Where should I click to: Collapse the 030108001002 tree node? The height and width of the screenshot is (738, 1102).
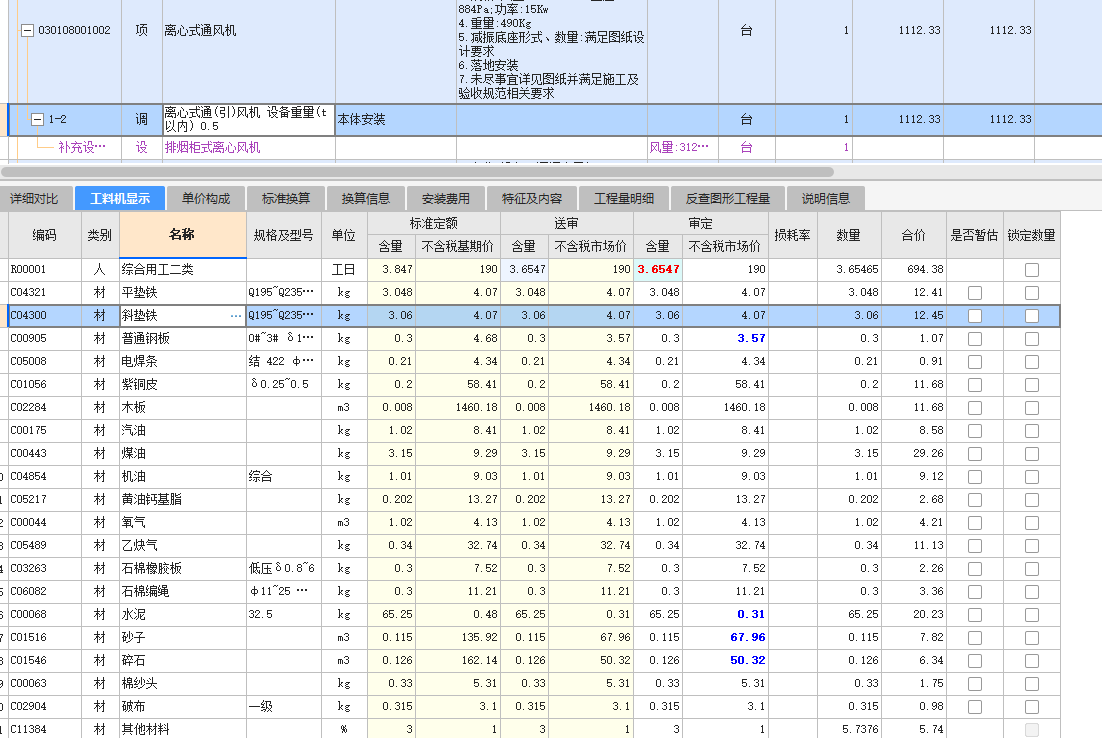click(x=27, y=31)
